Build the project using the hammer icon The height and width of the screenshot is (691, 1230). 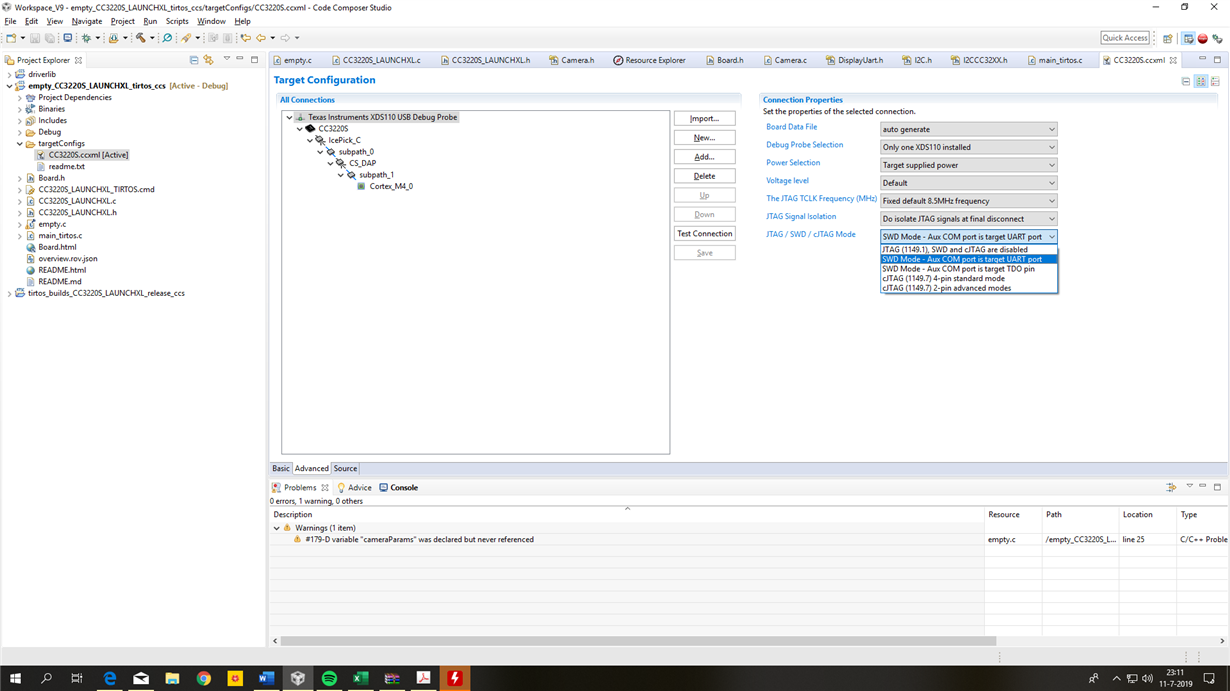(140, 38)
